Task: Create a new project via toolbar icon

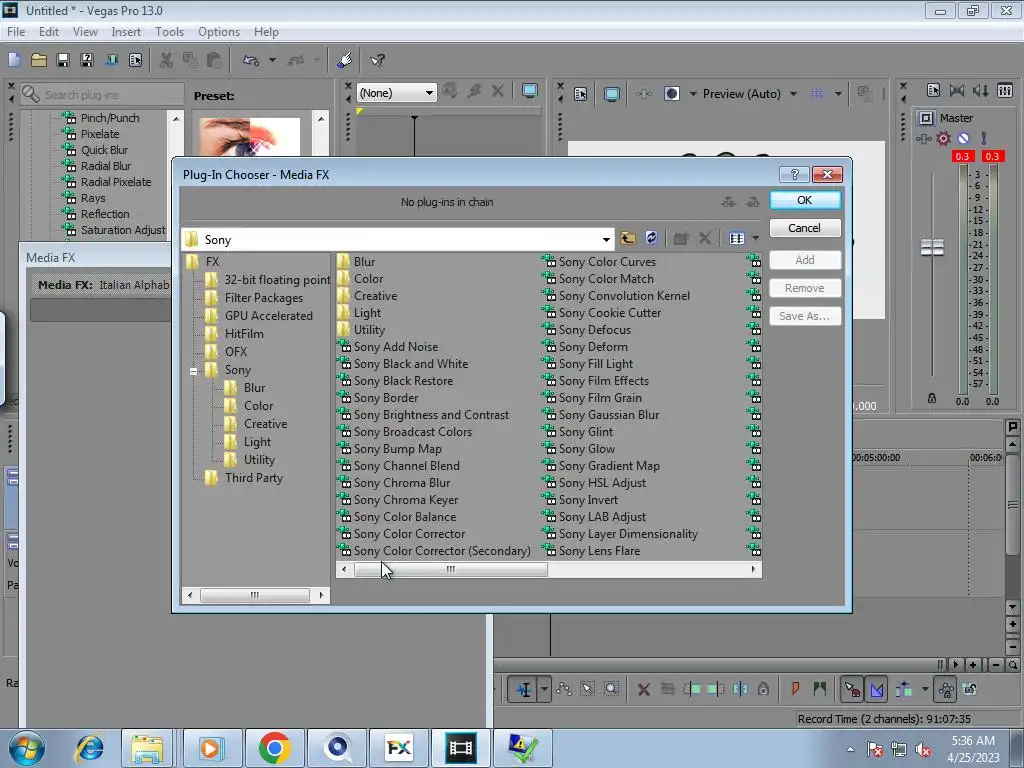Action: tap(14, 60)
